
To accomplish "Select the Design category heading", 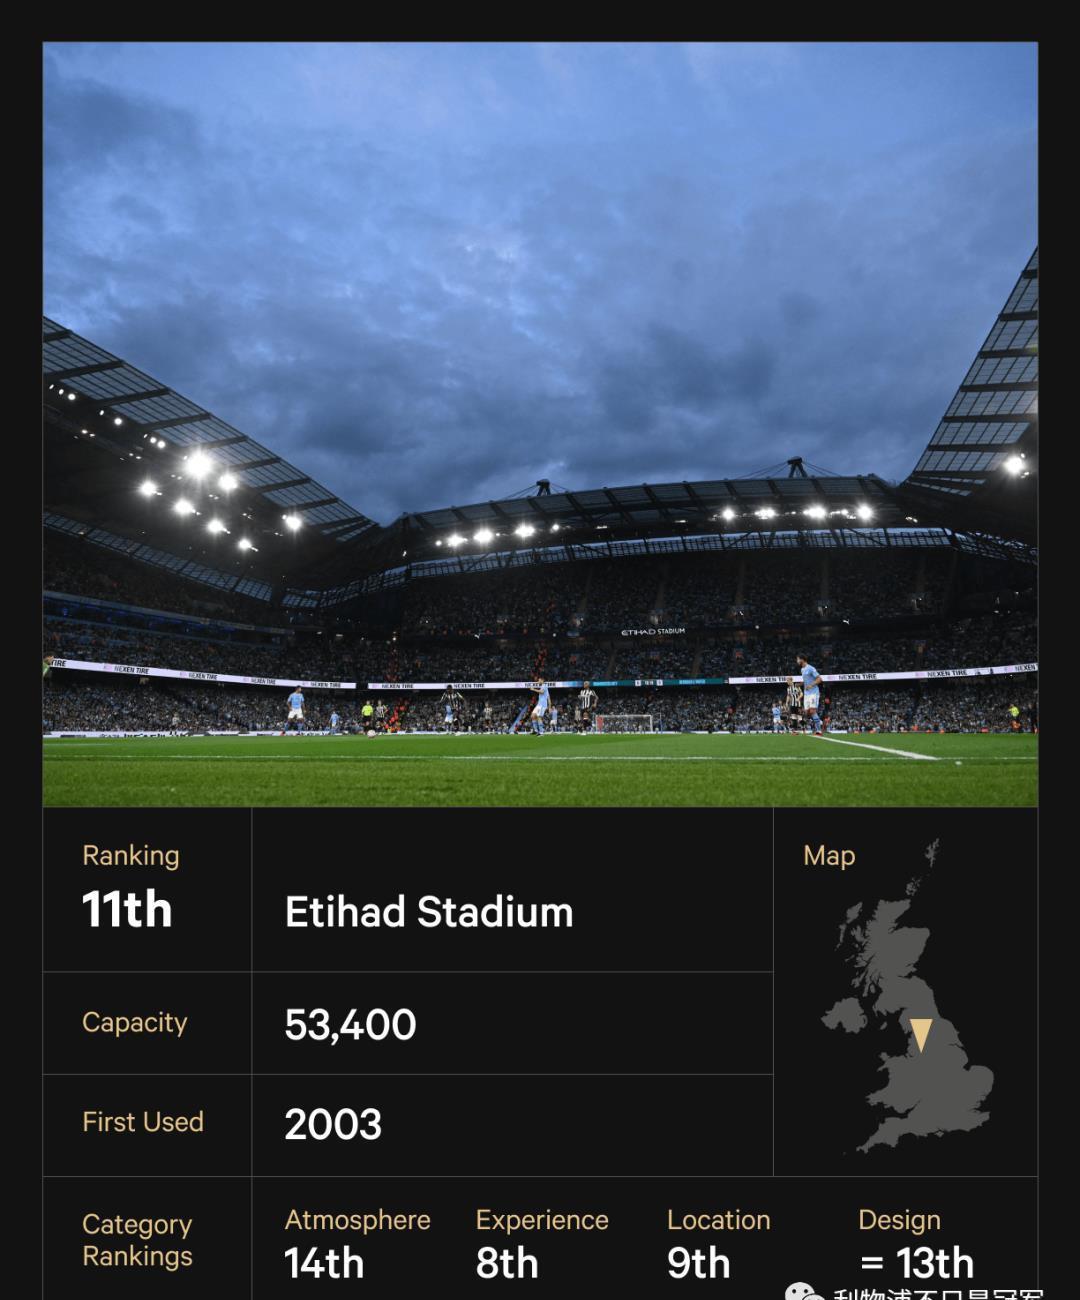I will pyautogui.click(x=899, y=1220).
